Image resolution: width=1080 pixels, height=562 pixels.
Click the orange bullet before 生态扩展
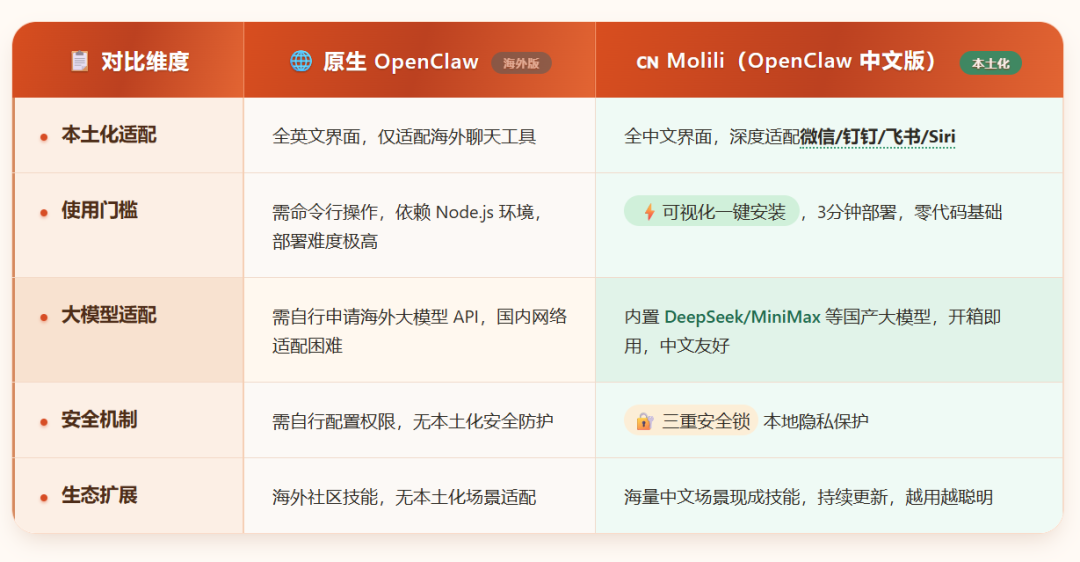(44, 497)
